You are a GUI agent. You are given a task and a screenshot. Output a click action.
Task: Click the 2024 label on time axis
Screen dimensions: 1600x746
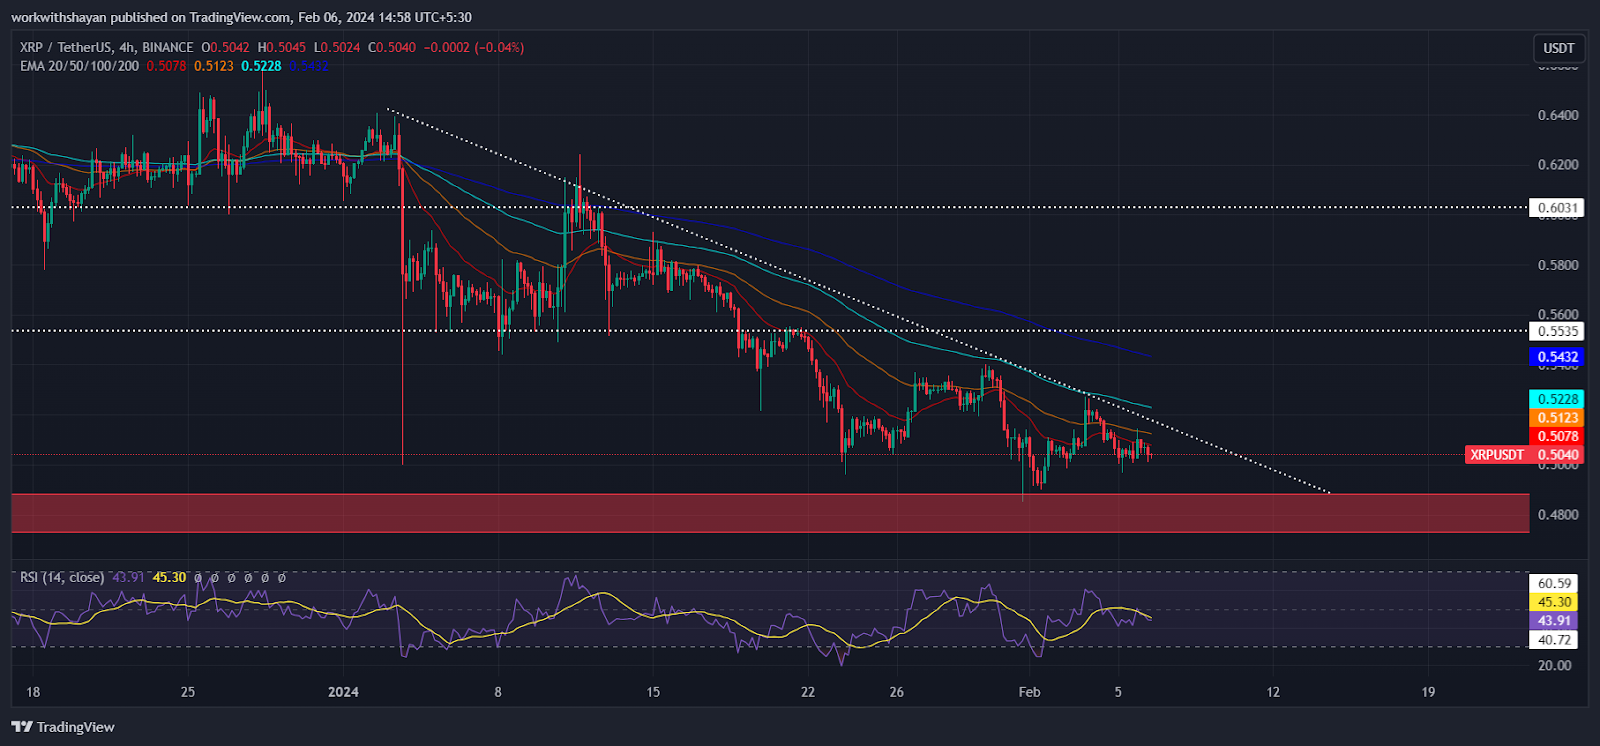pos(343,692)
